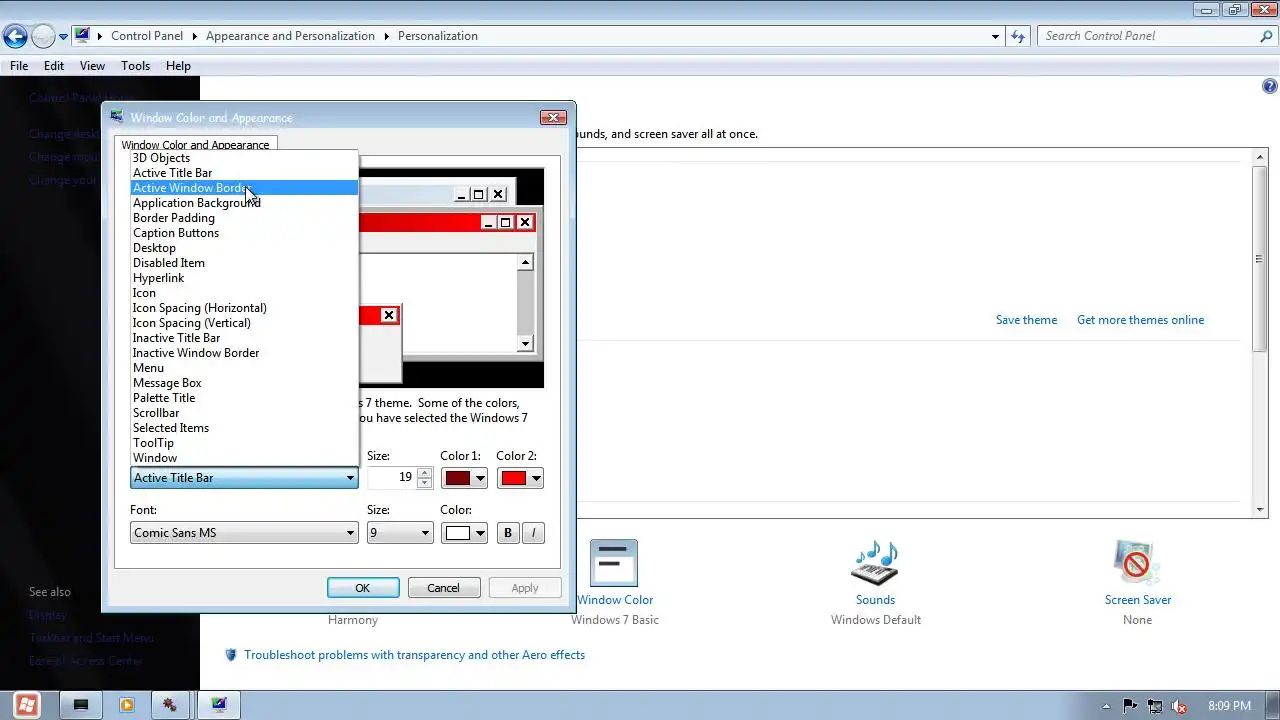Image resolution: width=1280 pixels, height=720 pixels.
Task: Click the refresh button beside address bar
Action: point(1018,36)
